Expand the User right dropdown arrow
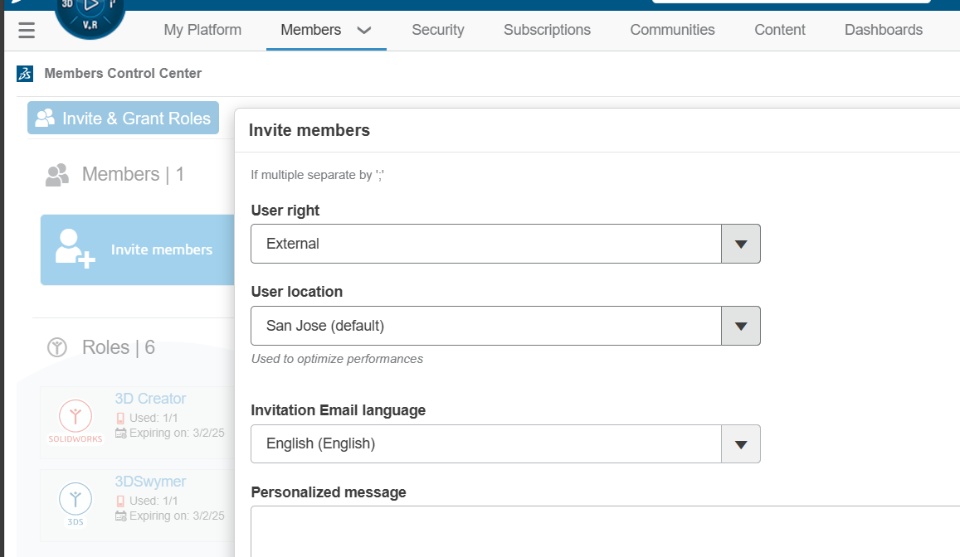960x557 pixels. click(x=741, y=244)
